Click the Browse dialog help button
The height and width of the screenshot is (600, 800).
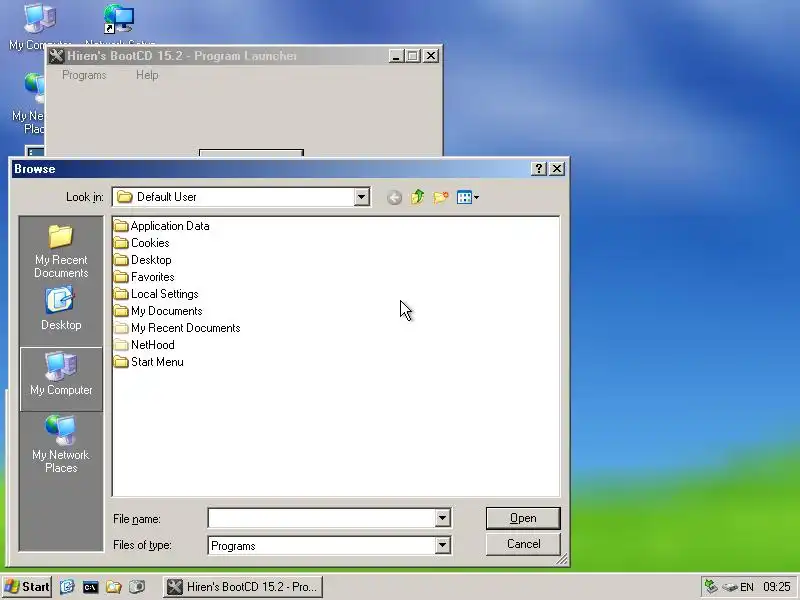(539, 169)
